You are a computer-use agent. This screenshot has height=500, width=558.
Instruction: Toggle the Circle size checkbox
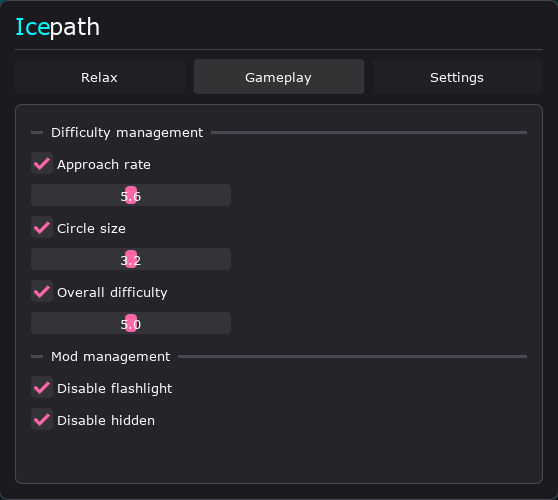42,227
